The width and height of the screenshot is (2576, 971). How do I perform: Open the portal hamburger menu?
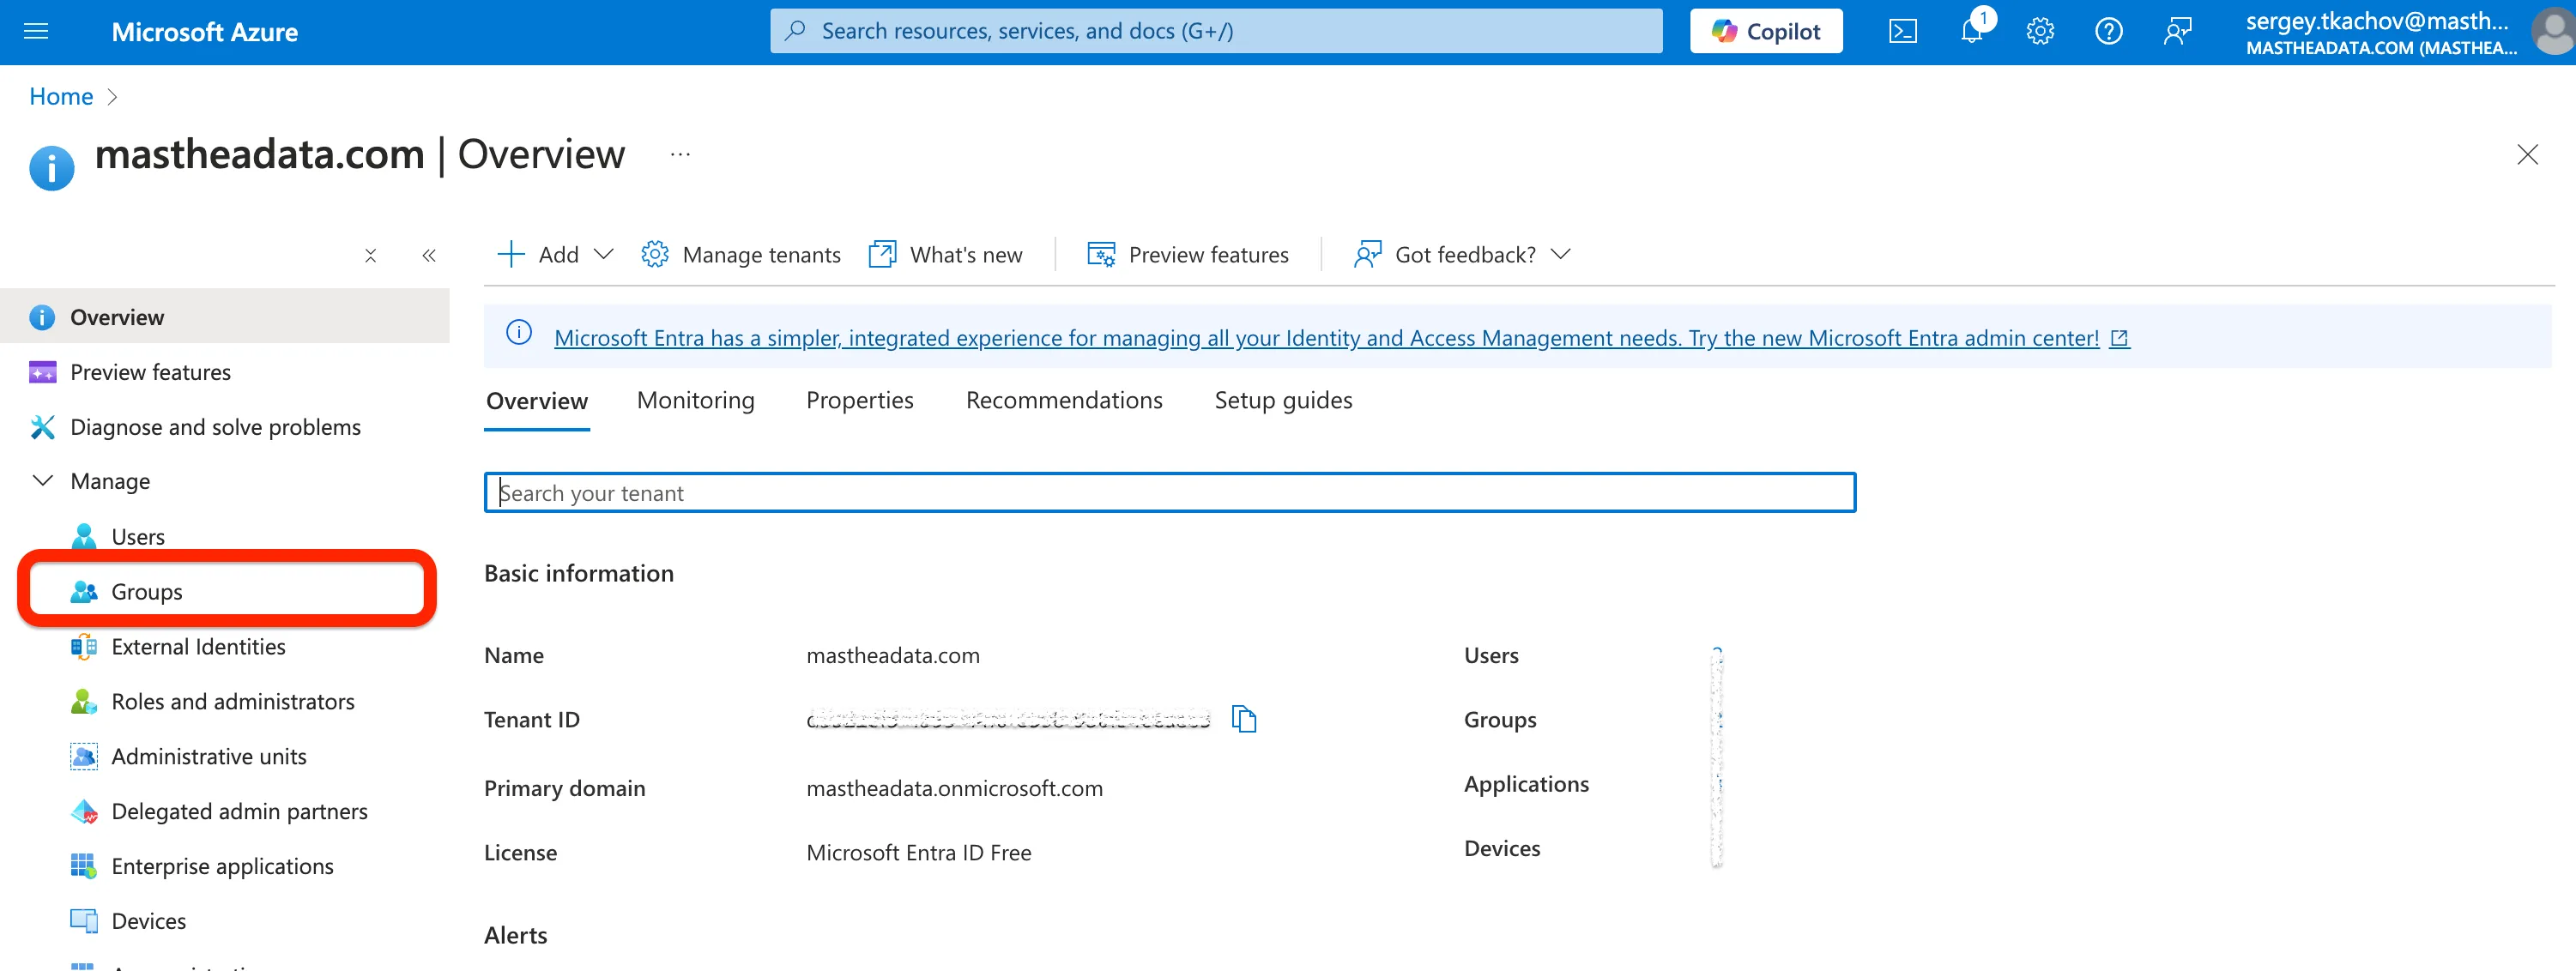coord(36,32)
